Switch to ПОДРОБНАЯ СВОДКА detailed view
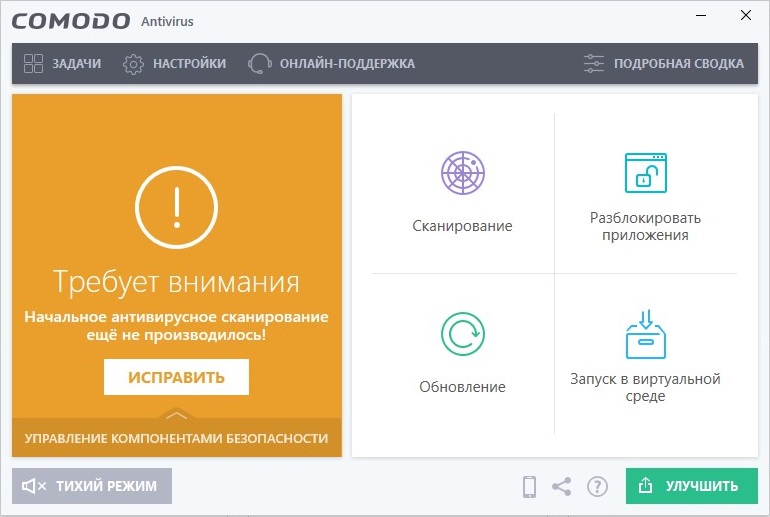The height and width of the screenshot is (517, 770). pos(664,64)
